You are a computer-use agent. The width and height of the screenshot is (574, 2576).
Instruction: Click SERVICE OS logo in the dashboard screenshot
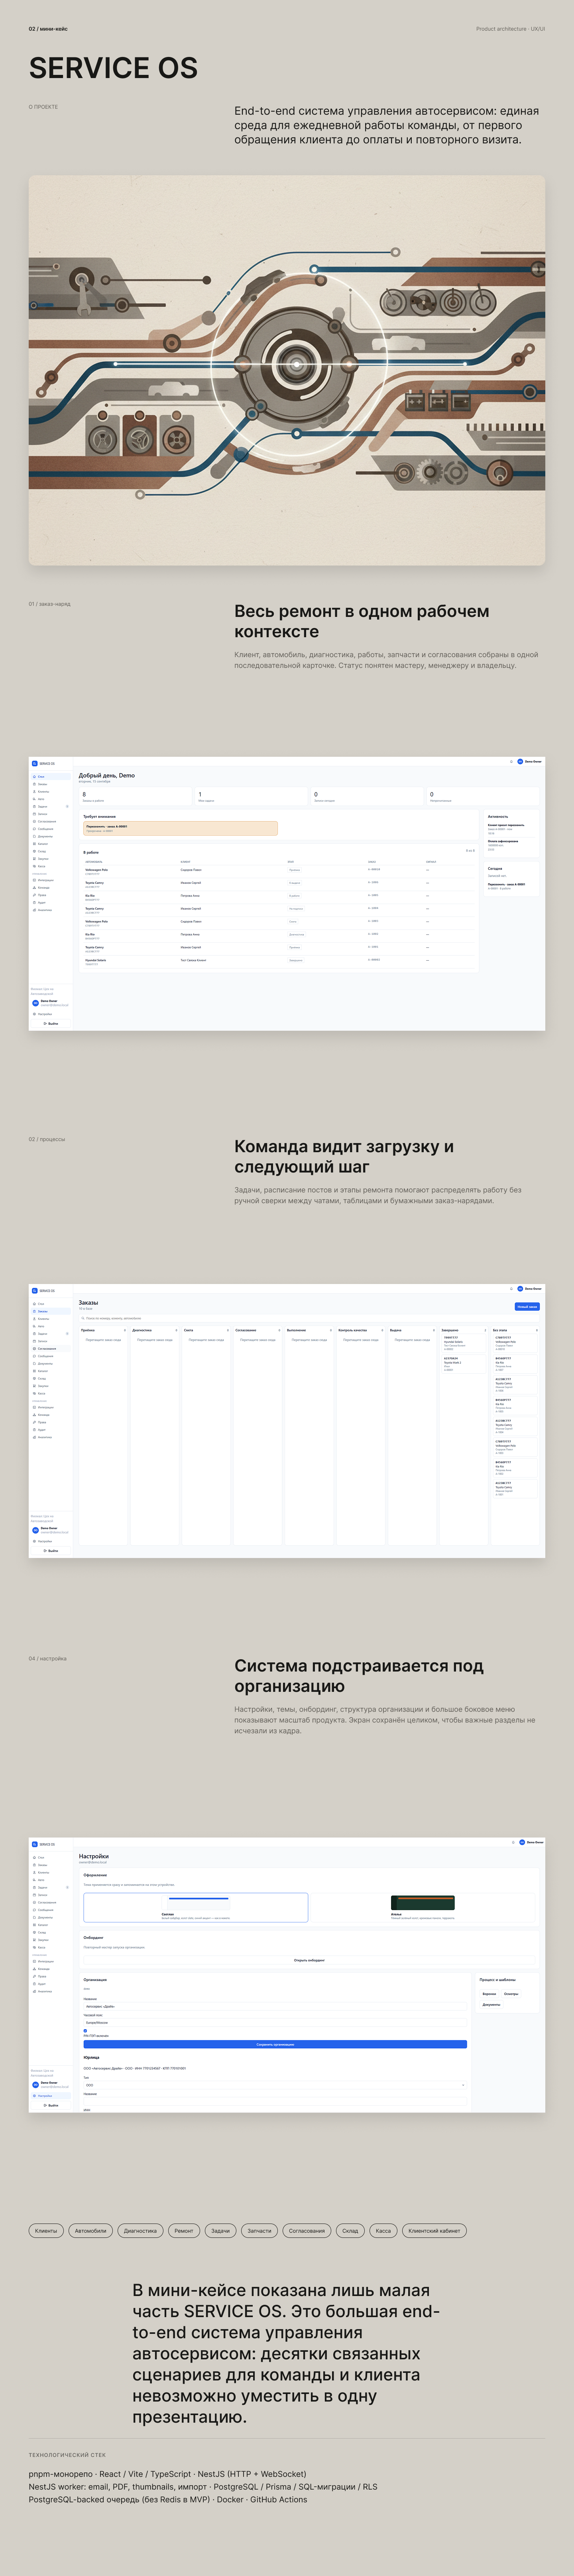coord(43,763)
